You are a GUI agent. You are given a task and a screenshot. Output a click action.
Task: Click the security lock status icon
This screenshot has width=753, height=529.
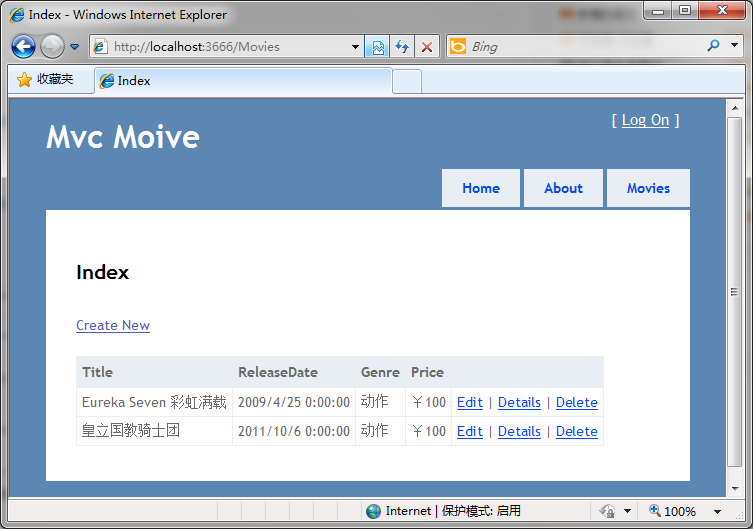[x=607, y=511]
